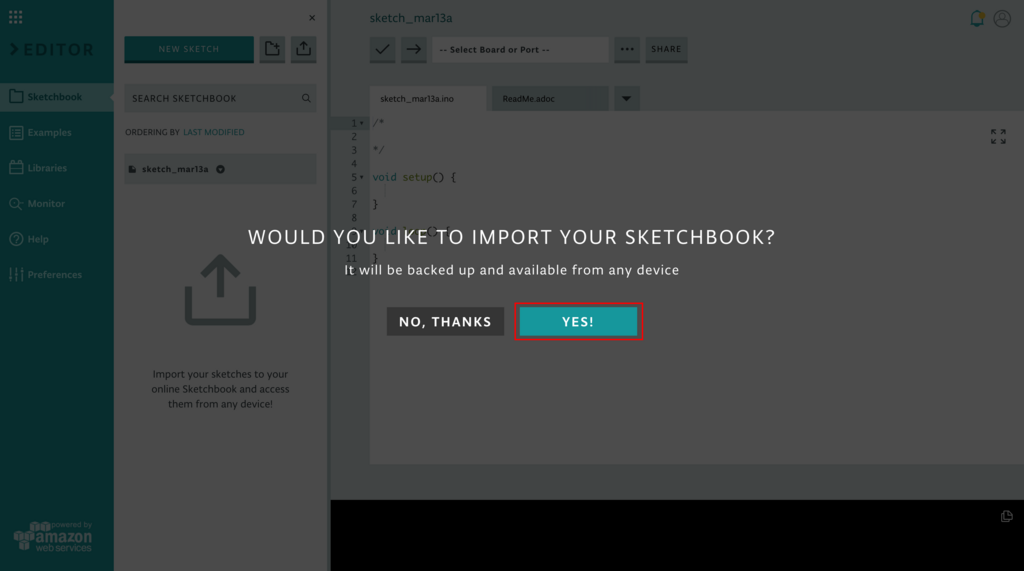Open the three-dots more options button

point(627,49)
